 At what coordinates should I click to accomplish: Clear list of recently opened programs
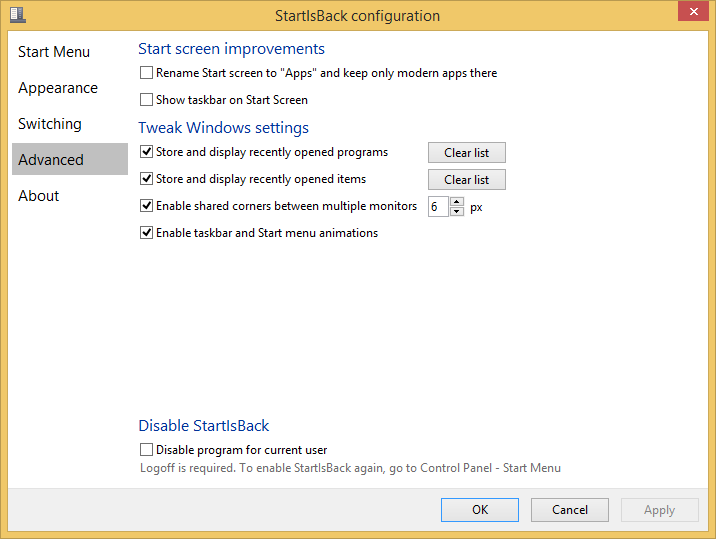(x=467, y=153)
